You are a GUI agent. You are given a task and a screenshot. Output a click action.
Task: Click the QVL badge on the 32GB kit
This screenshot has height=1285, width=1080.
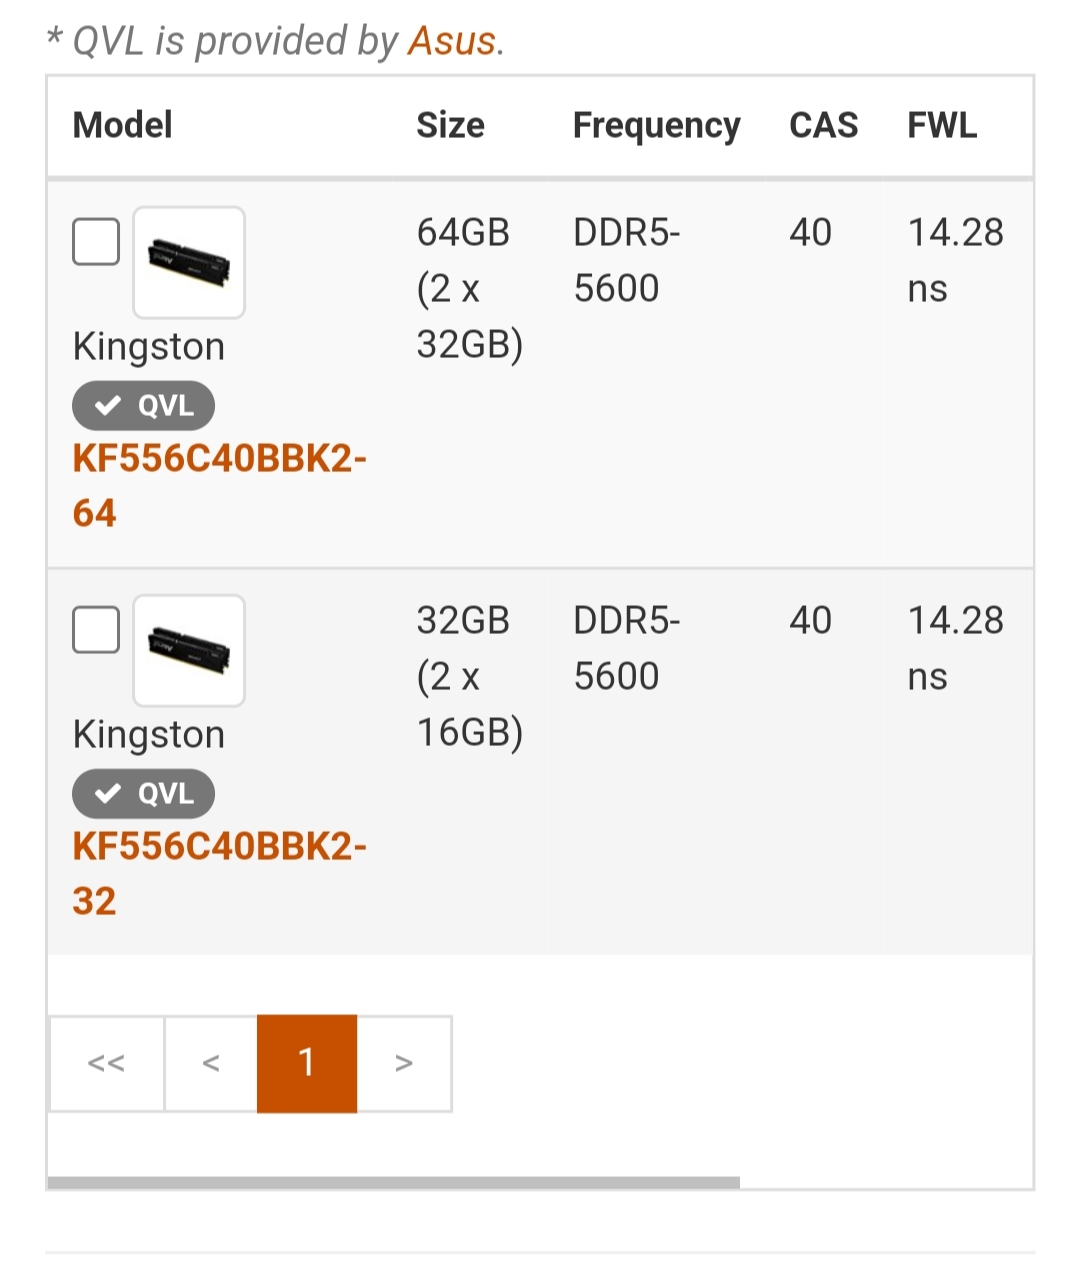point(143,794)
